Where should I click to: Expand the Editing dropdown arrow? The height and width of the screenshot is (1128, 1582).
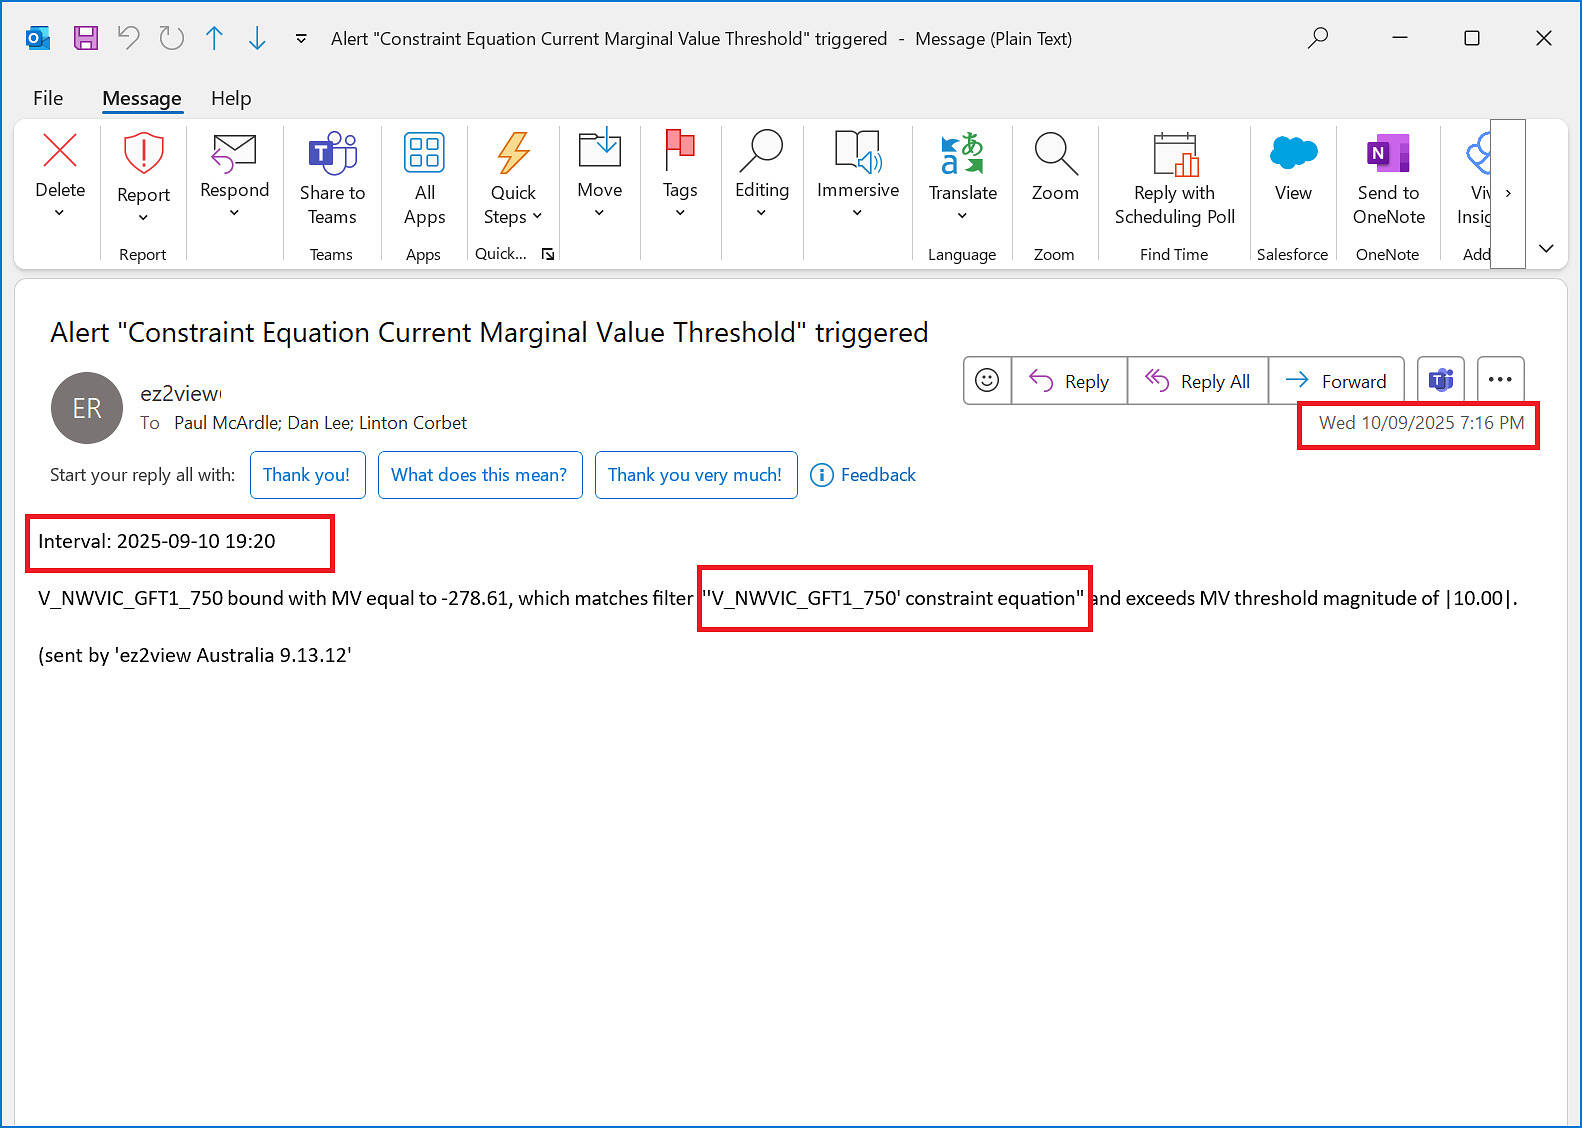tap(761, 213)
